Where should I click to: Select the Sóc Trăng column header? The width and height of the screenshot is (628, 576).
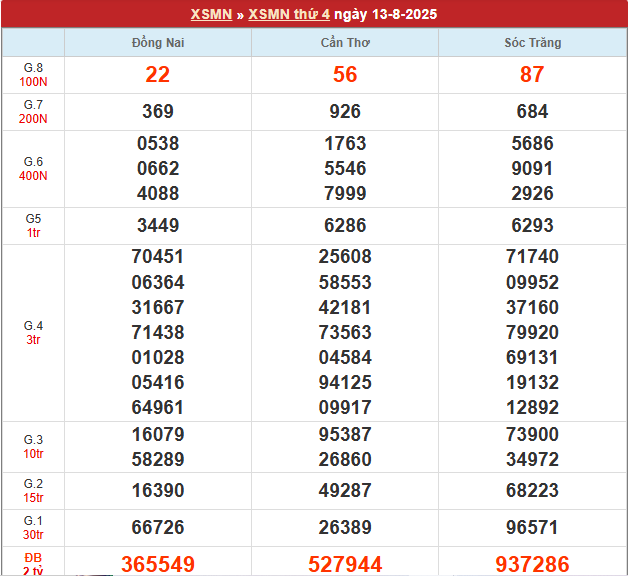(x=532, y=42)
